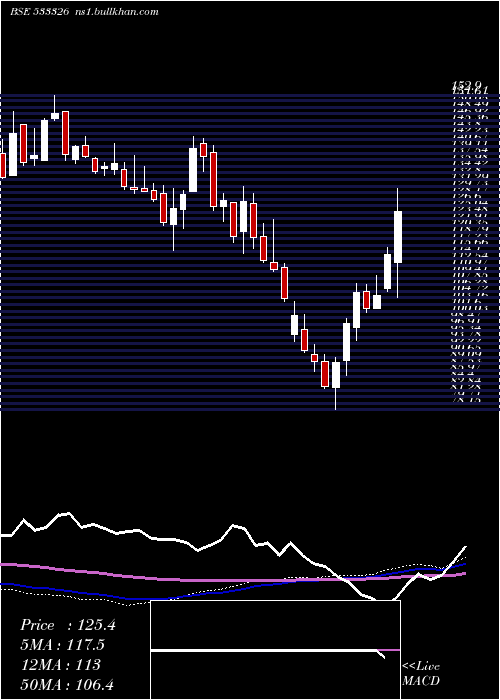Click the 145.36 price axis label
Image resolution: width=500 pixels, height=700 pixels.
(470, 117)
